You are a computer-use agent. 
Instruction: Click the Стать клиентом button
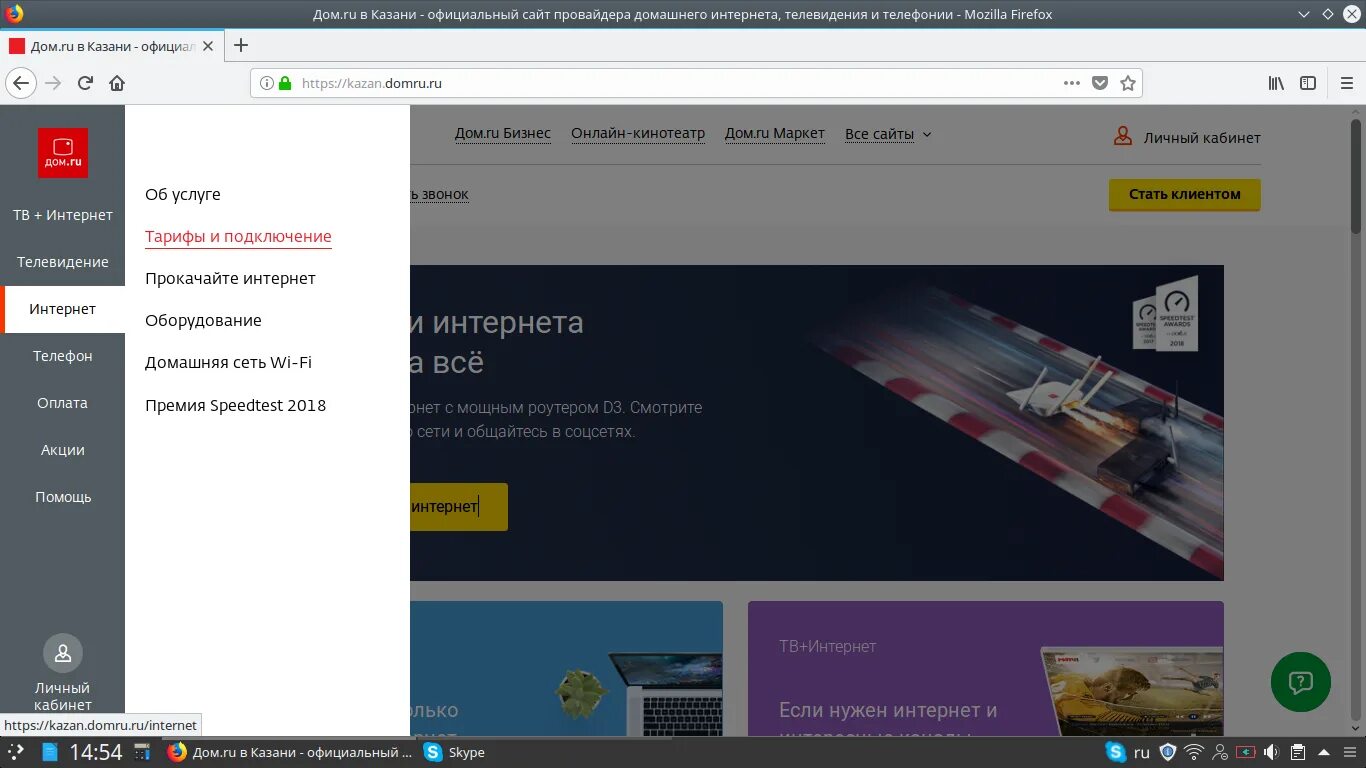(x=1185, y=194)
